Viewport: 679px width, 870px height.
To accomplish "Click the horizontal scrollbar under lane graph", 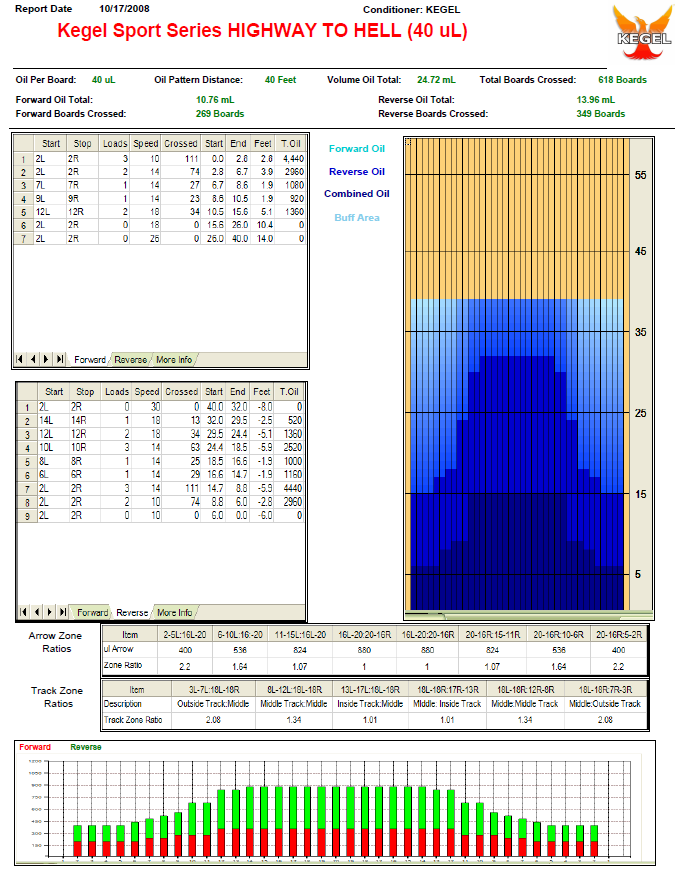I will pos(529,615).
